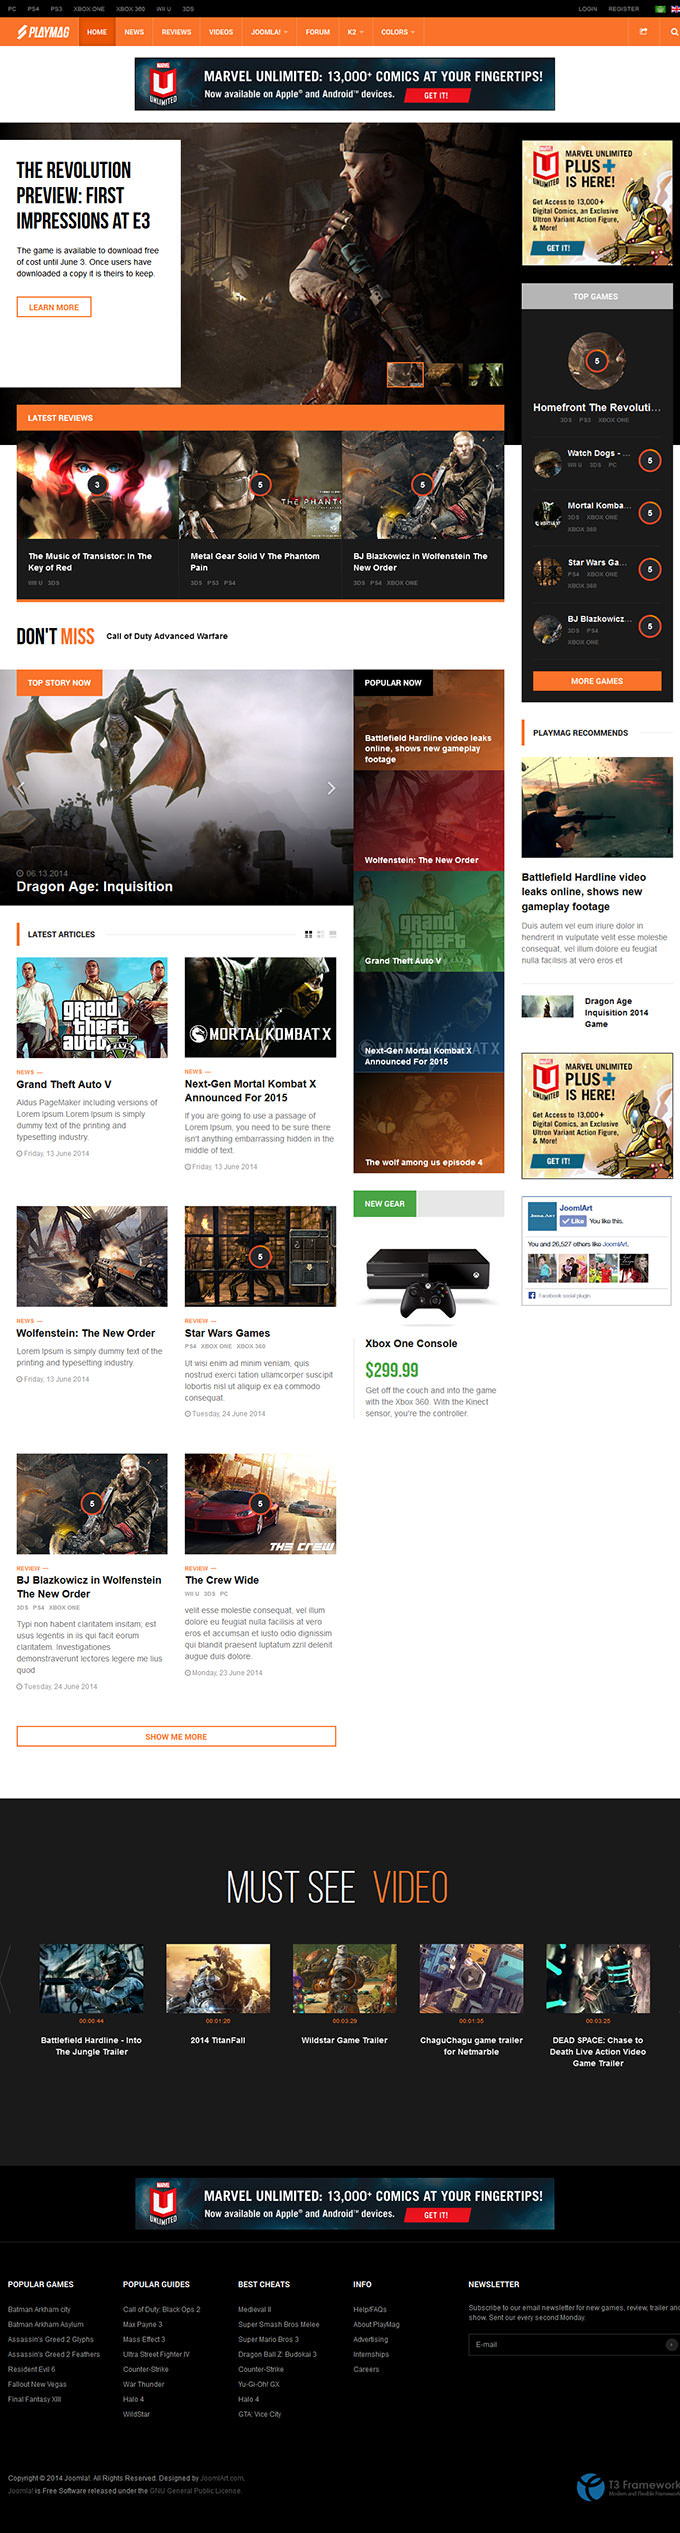Viewport: 680px width, 2533px height.
Task: Click the Facebook Like button
Action: 573,1221
